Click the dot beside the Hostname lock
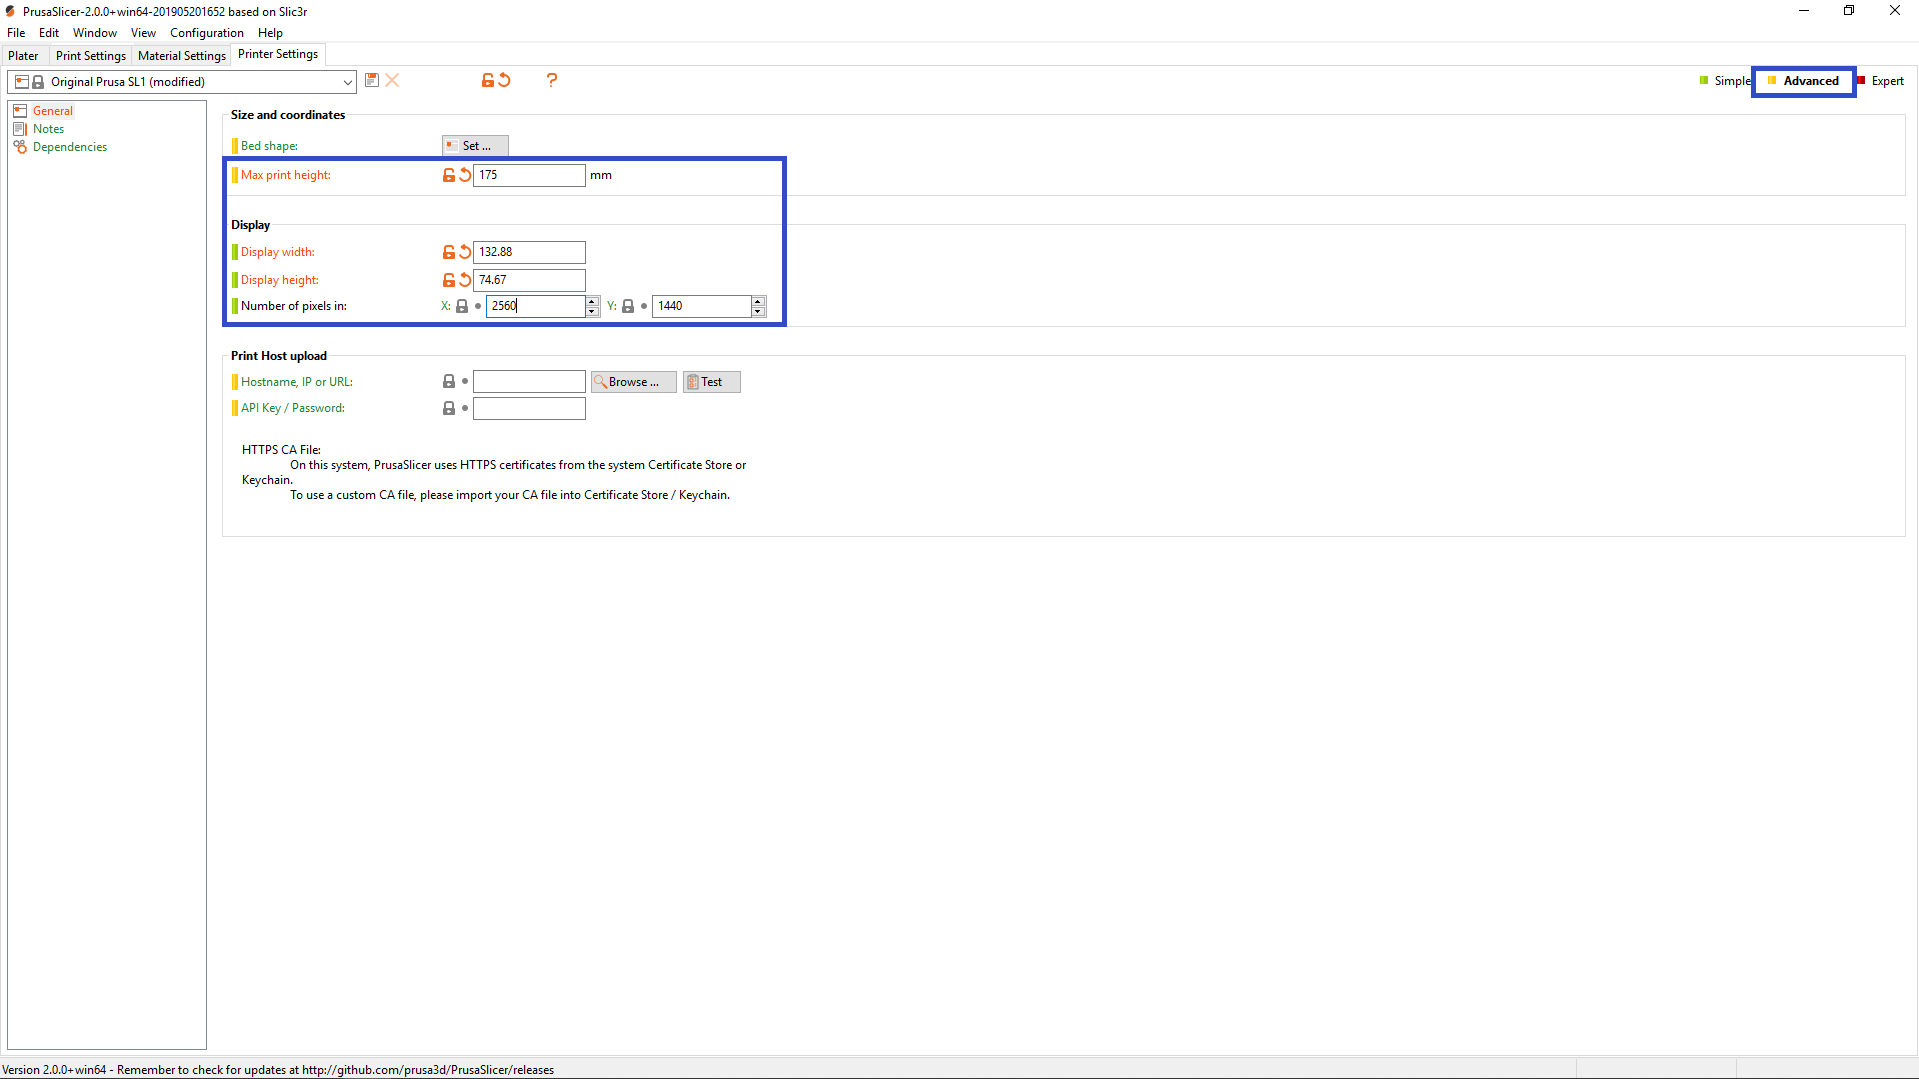This screenshot has width=1919, height=1079. tap(465, 382)
